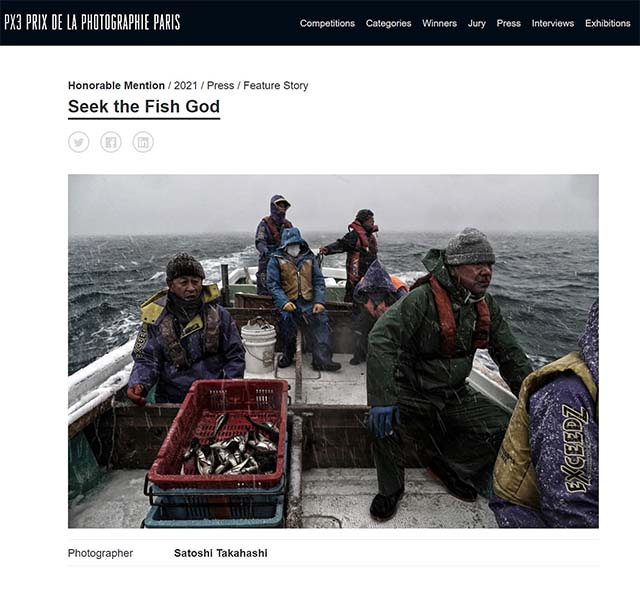Select Press in the top navigation
Viewport: 640px width, 589px height.
[509, 23]
